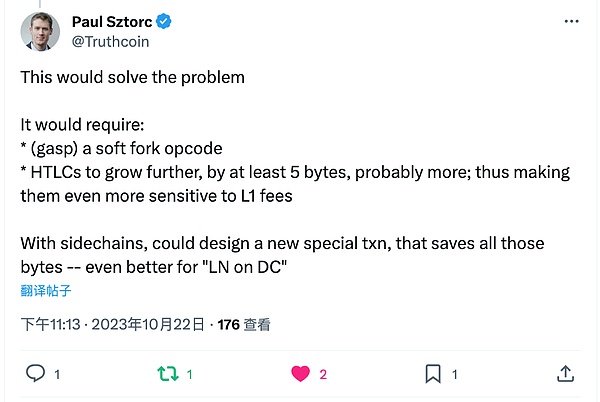Click the green retweet count number
Image resolution: width=600 pixels, height=402 pixels.
click(x=190, y=375)
